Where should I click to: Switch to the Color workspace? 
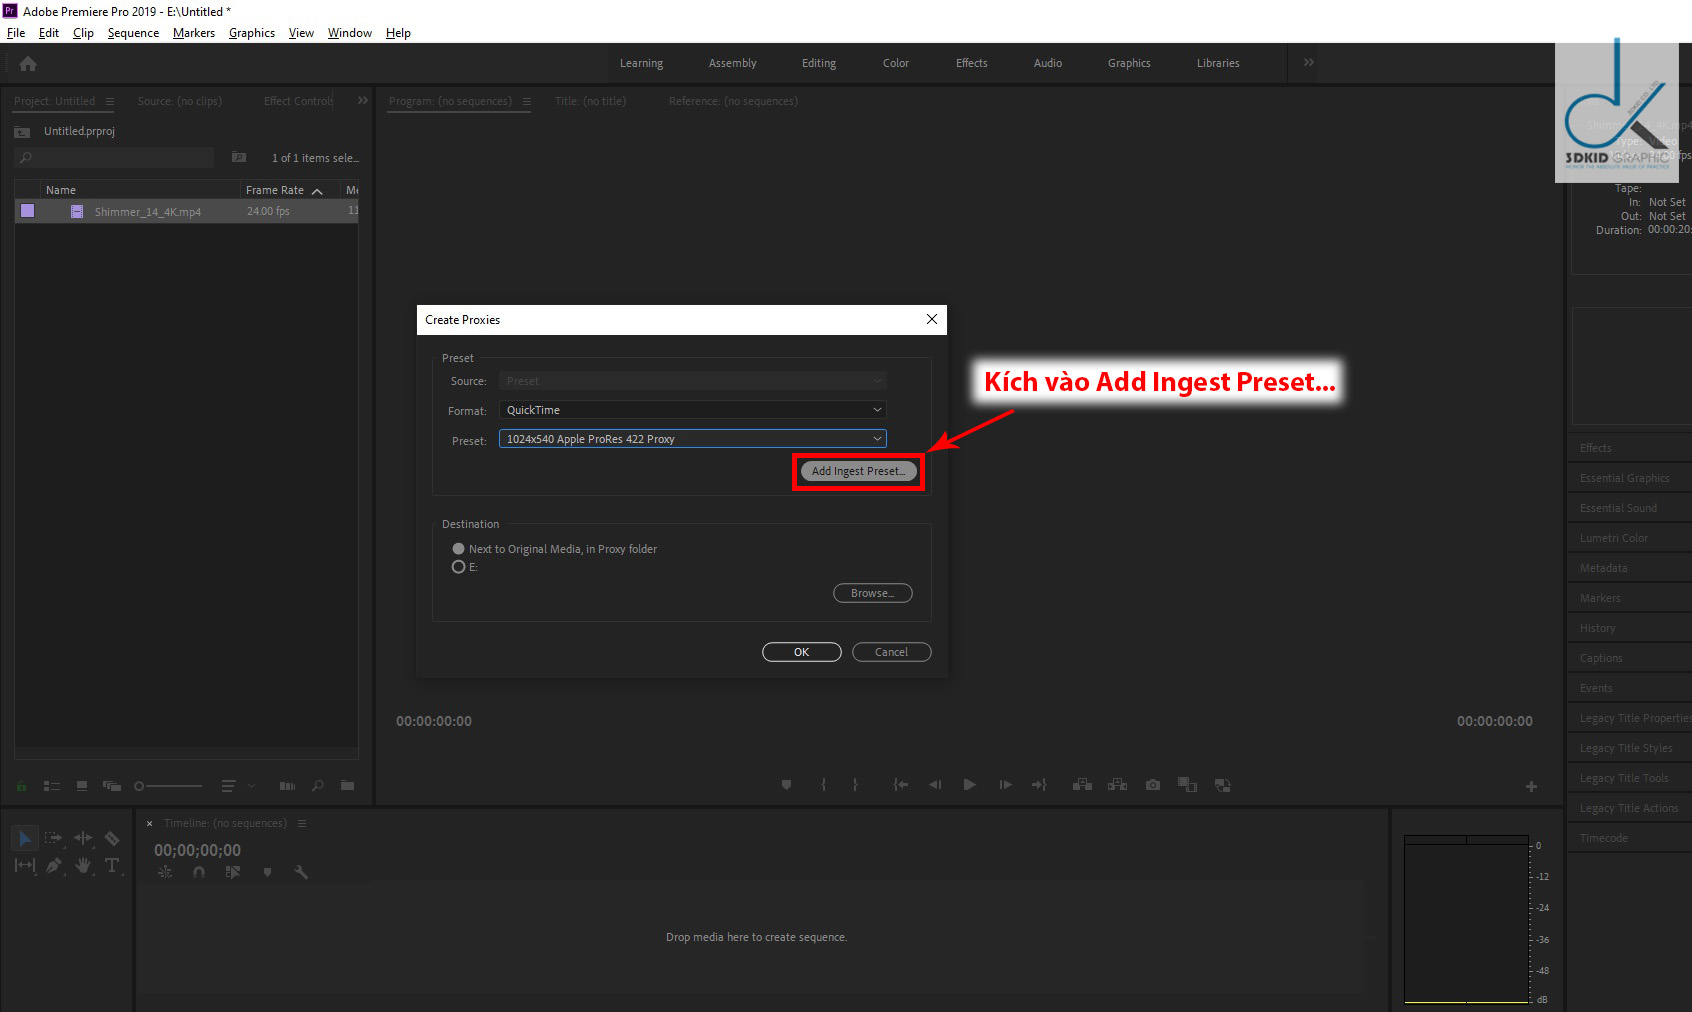[x=896, y=63]
